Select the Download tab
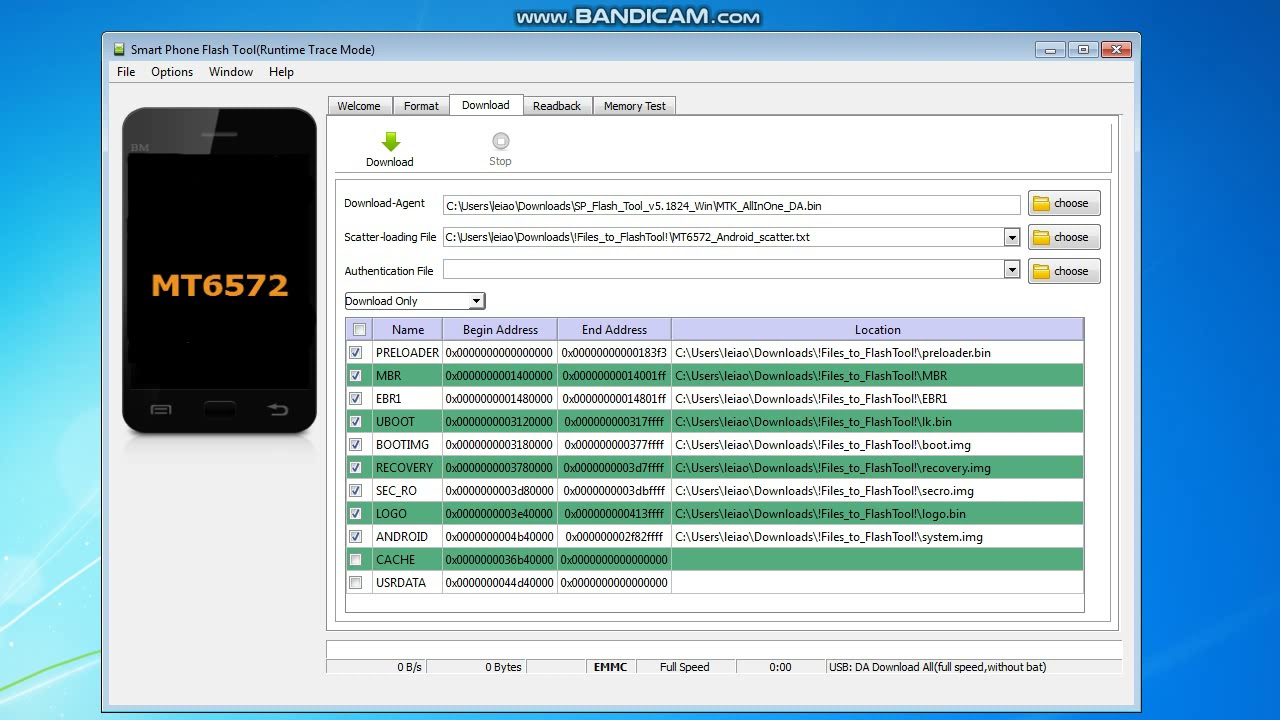Viewport: 1280px width, 720px height. tap(486, 105)
